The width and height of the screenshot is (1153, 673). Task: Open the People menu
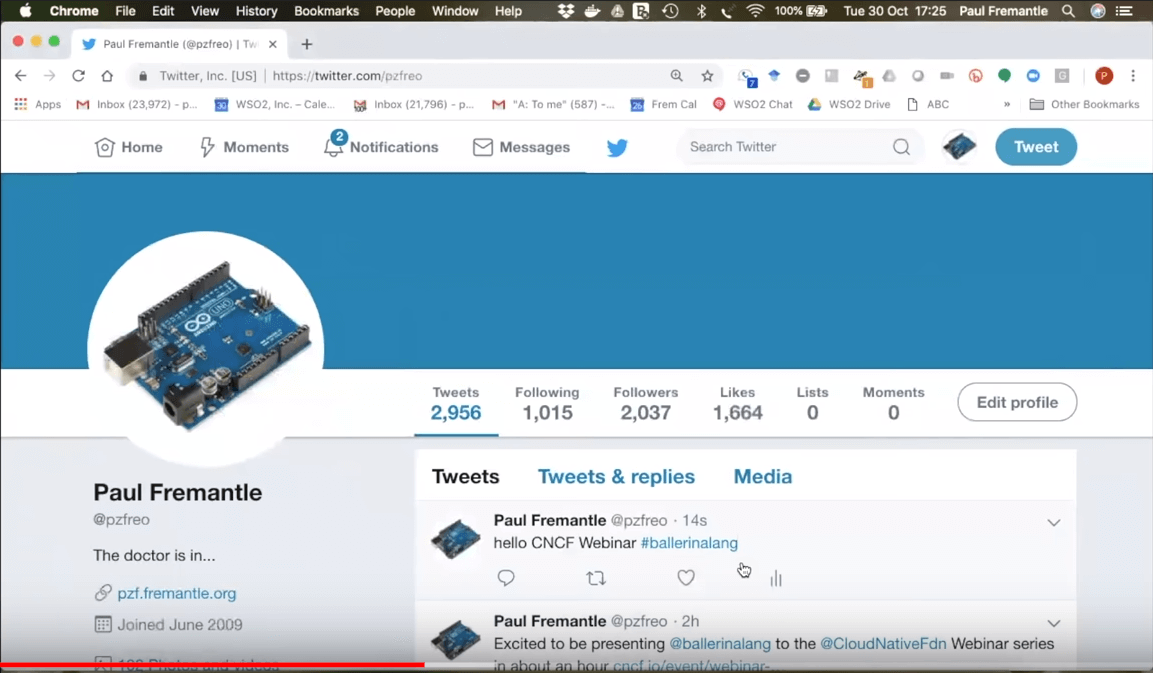pos(395,11)
